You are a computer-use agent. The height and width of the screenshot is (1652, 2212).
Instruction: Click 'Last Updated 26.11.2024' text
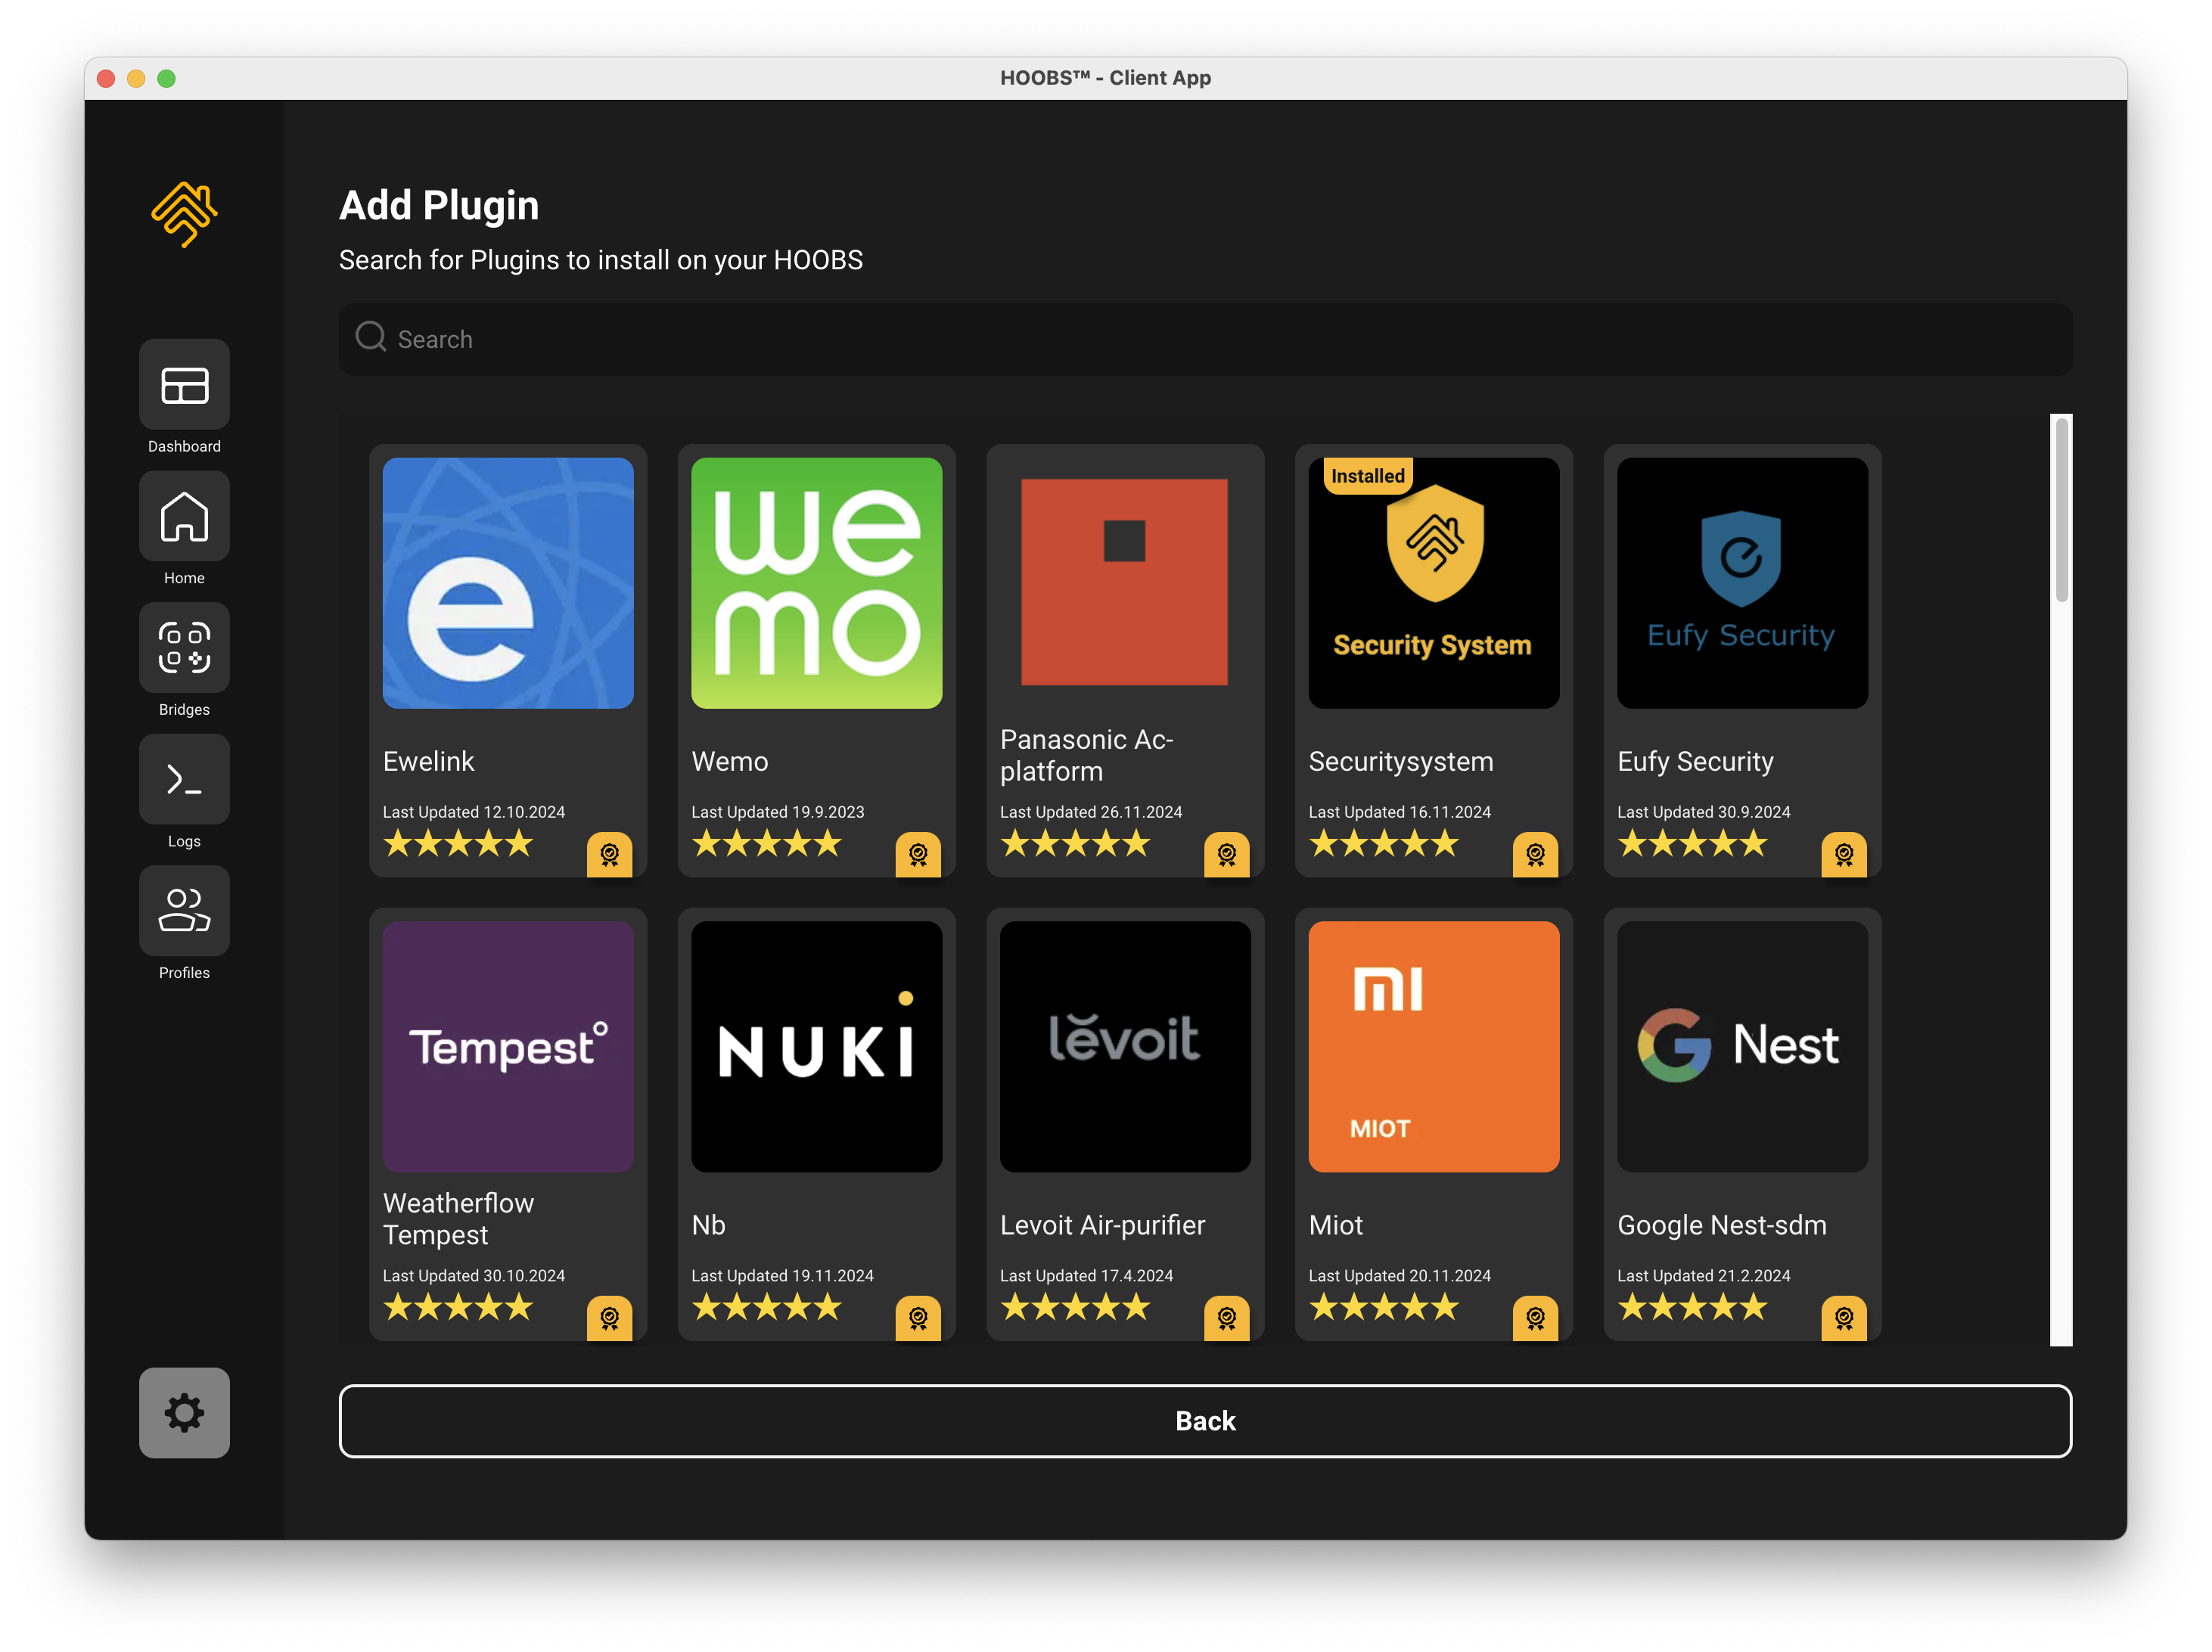pos(1091,812)
